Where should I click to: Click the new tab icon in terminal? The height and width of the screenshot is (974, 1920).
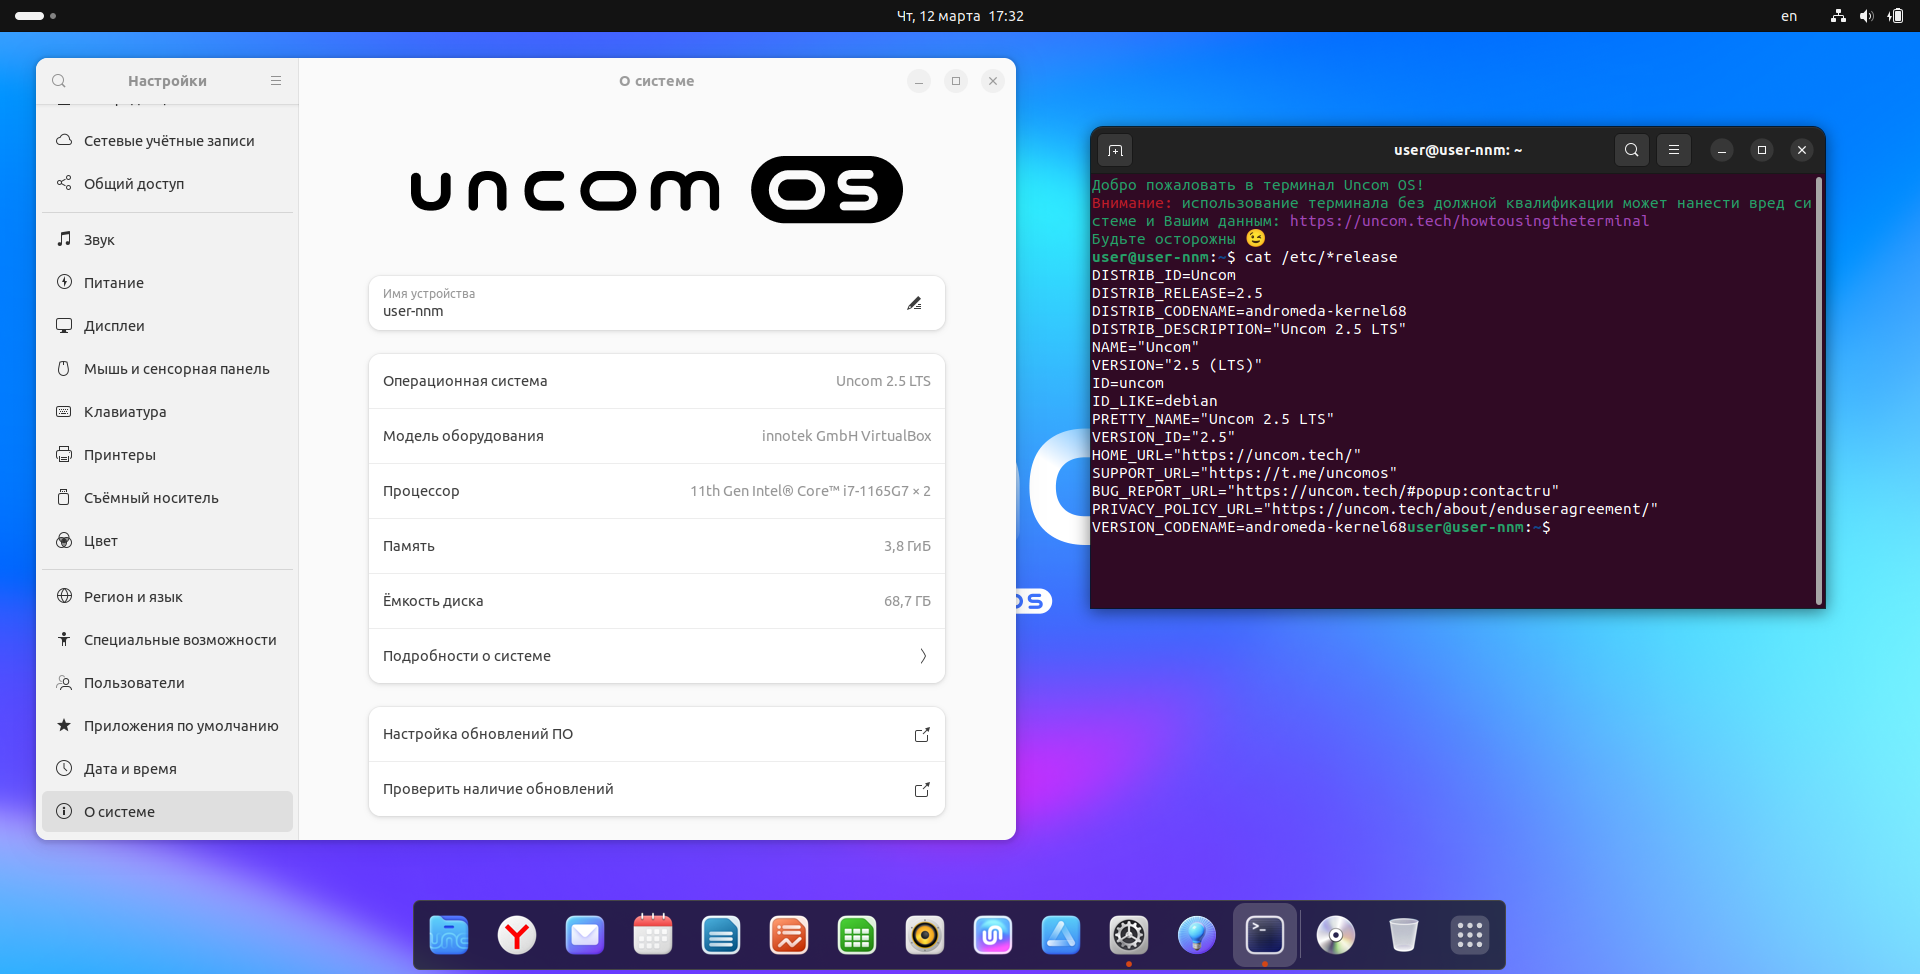(x=1116, y=150)
